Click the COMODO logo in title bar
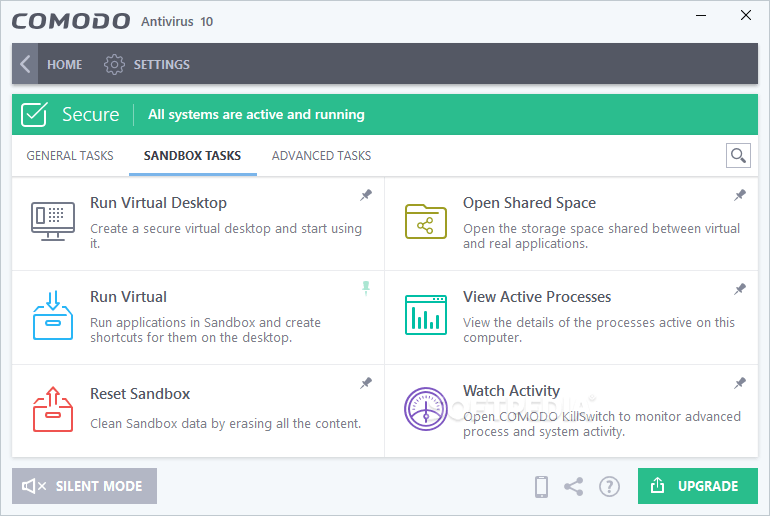770x516 pixels. click(71, 21)
